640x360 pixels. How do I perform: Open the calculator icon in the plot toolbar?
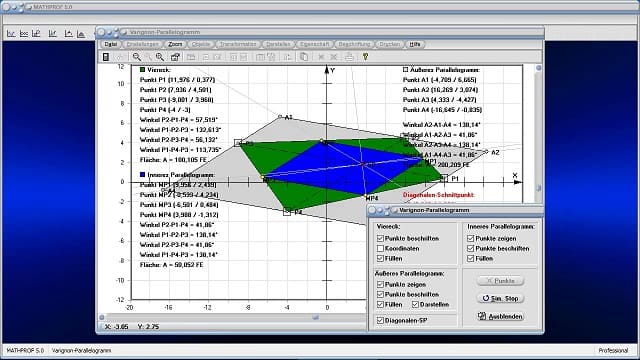tap(106, 57)
